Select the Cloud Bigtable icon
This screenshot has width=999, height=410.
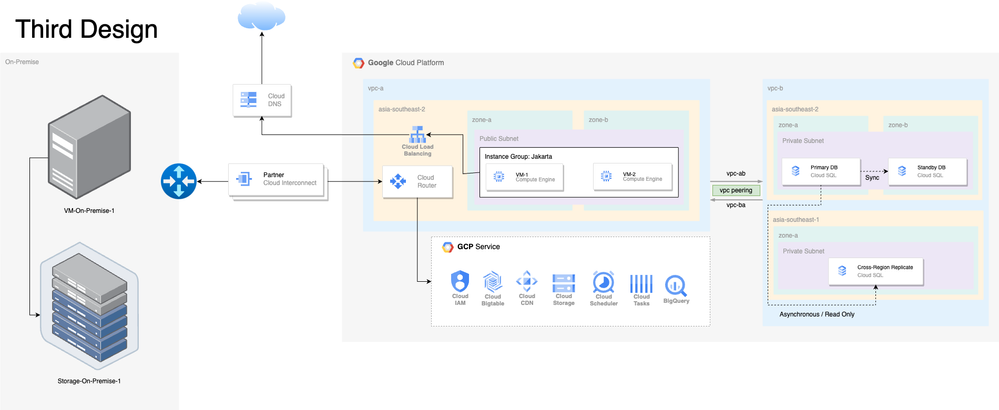click(x=492, y=281)
